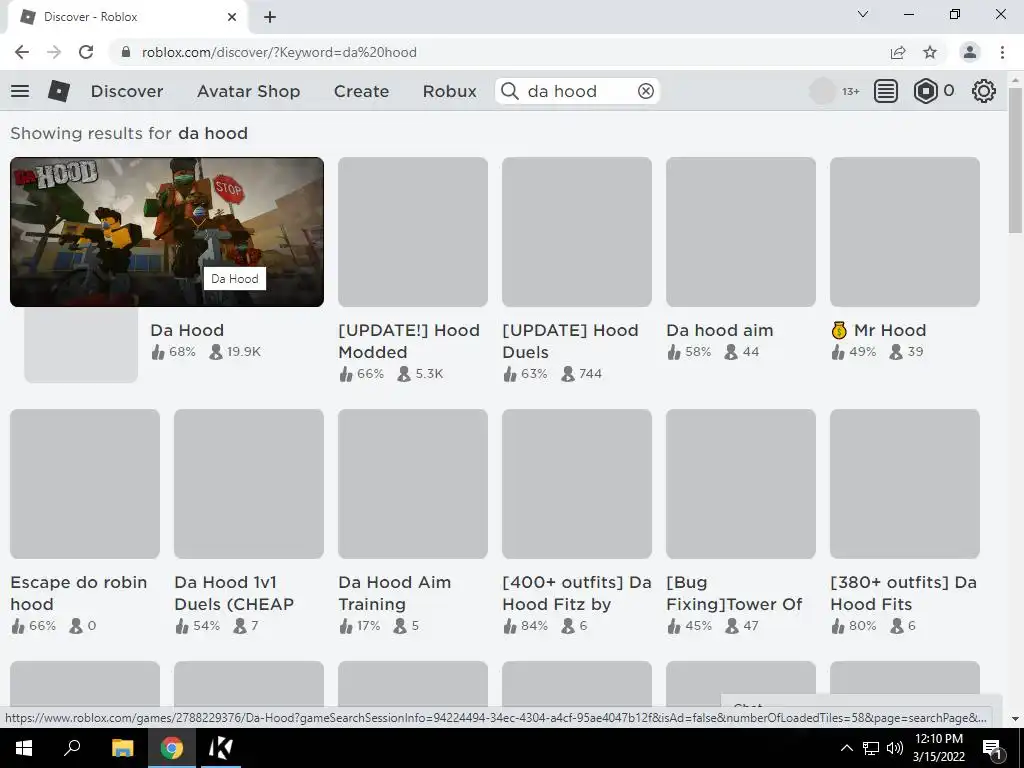Share this page icon in address bar

898,52
